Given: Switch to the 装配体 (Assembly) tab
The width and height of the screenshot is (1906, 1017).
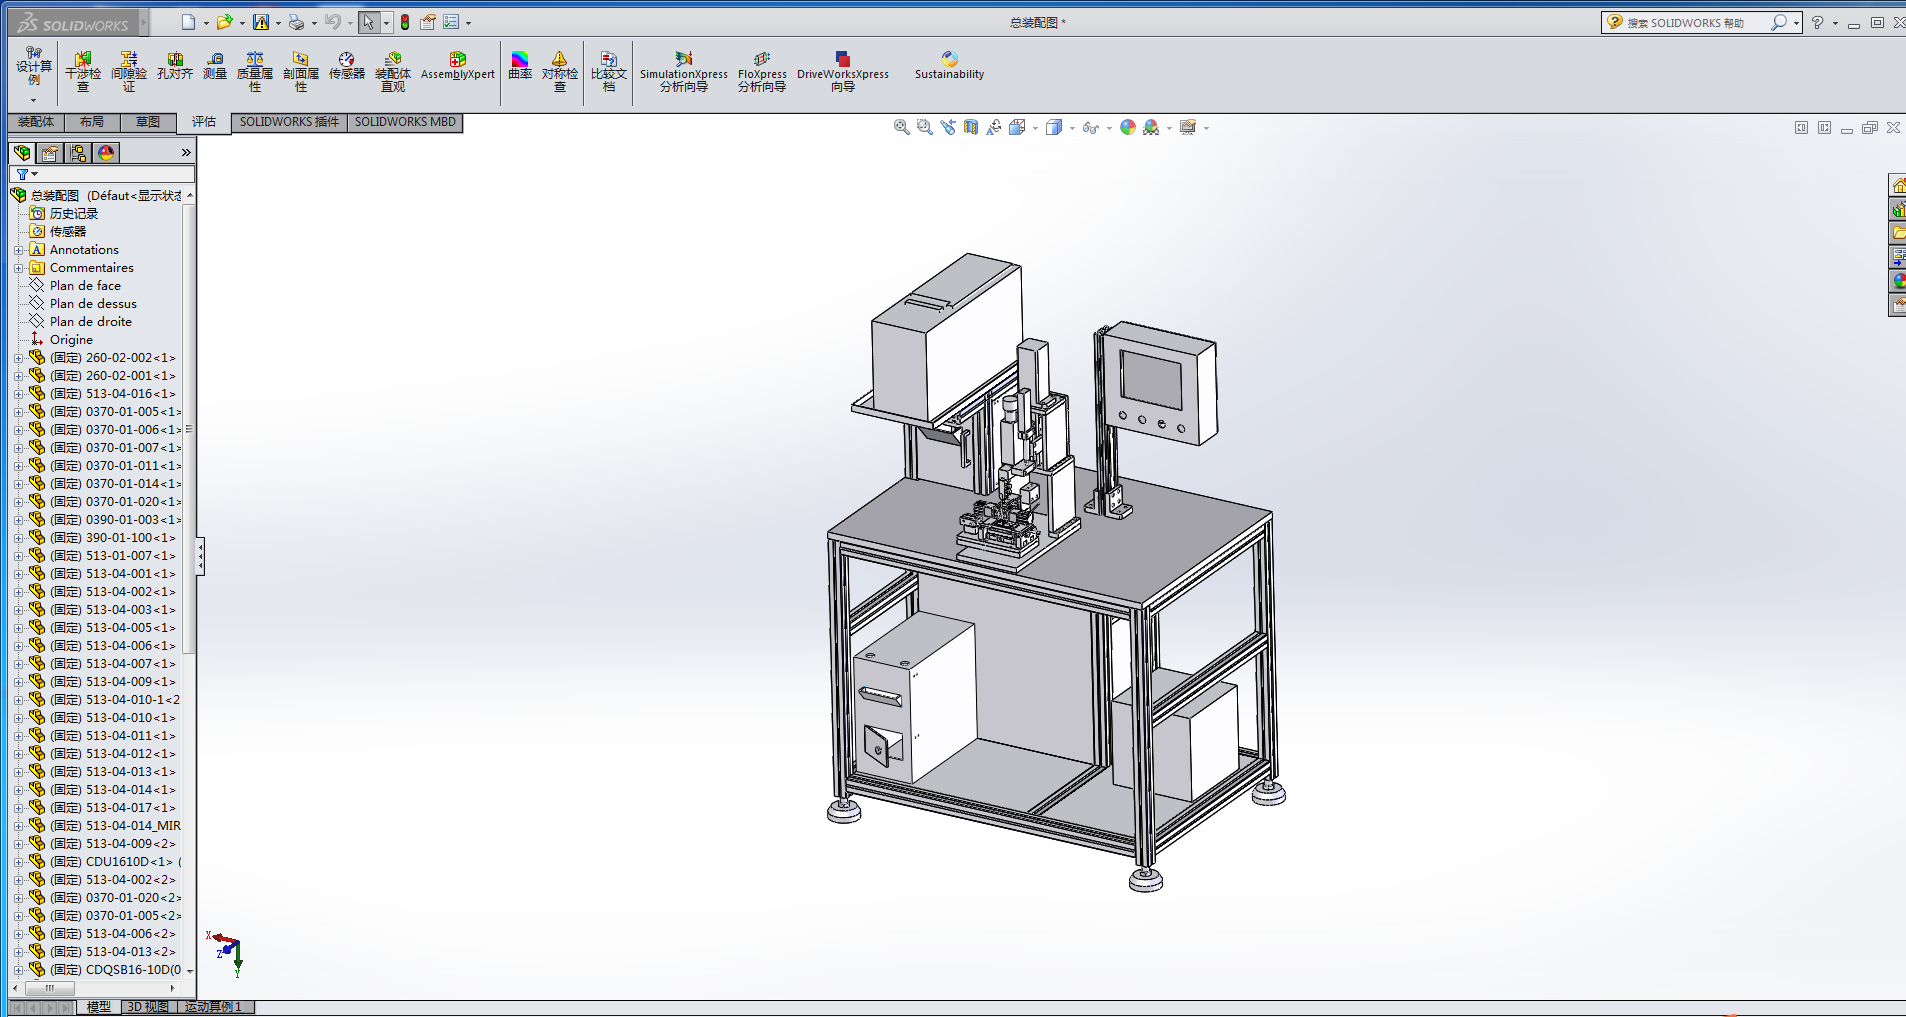Looking at the screenshot, I should click(x=36, y=122).
